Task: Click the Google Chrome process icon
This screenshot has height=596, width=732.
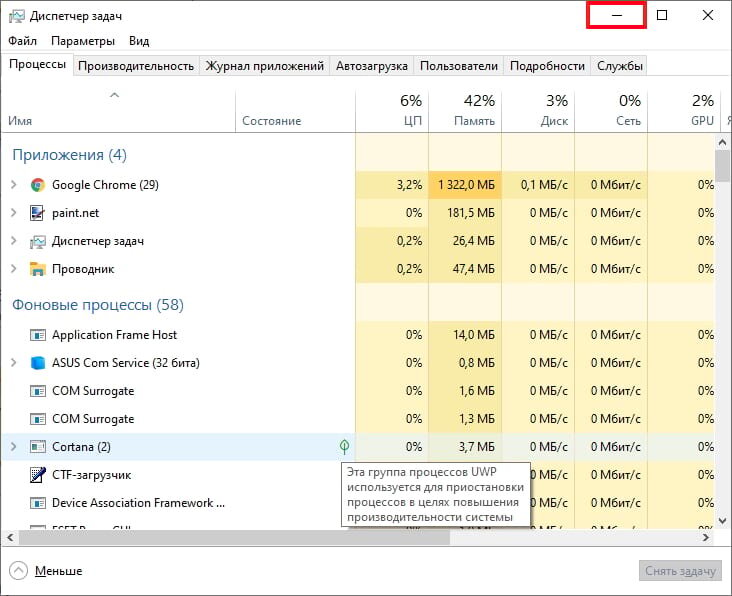Action: (x=38, y=185)
